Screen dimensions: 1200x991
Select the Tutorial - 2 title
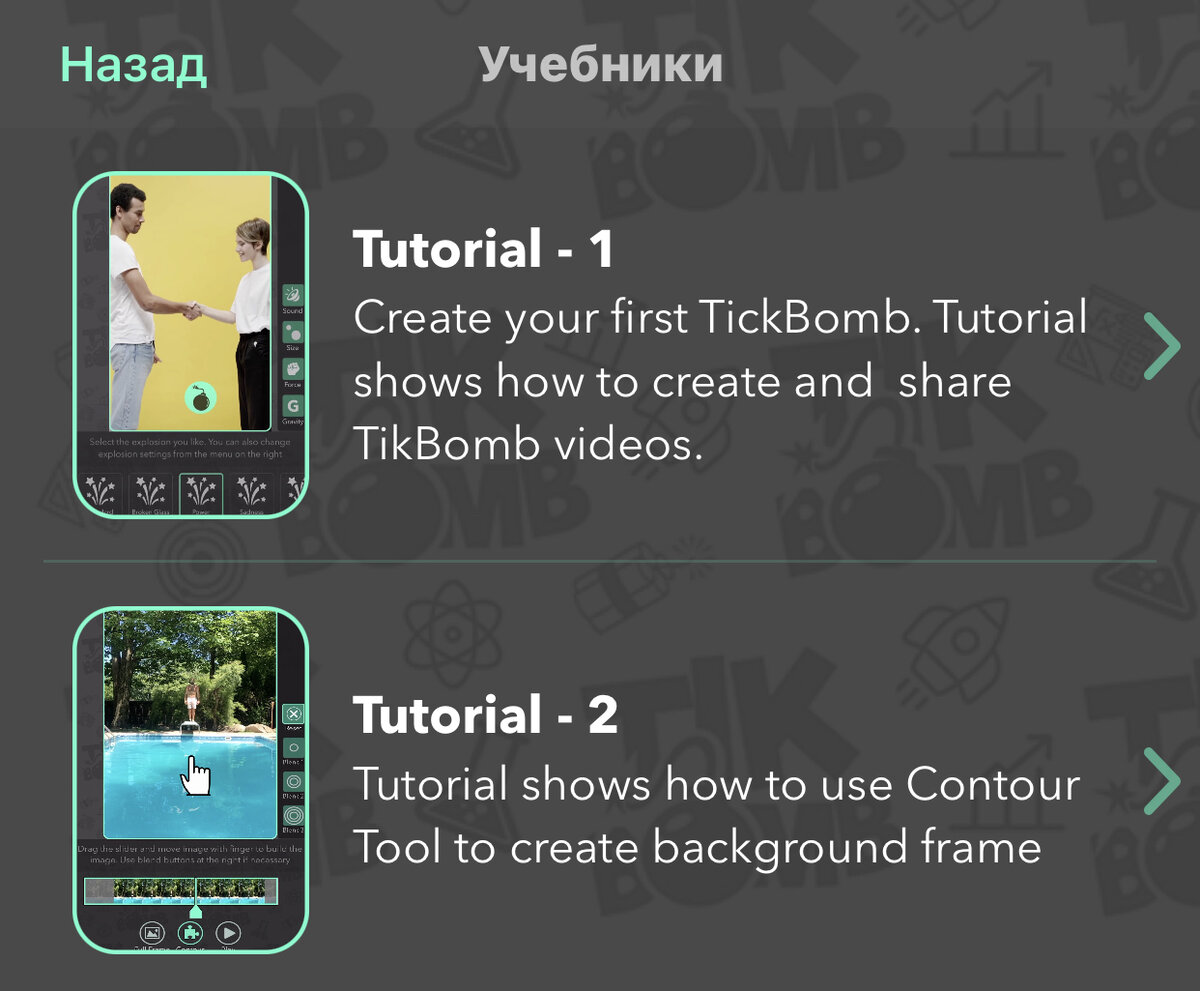485,714
